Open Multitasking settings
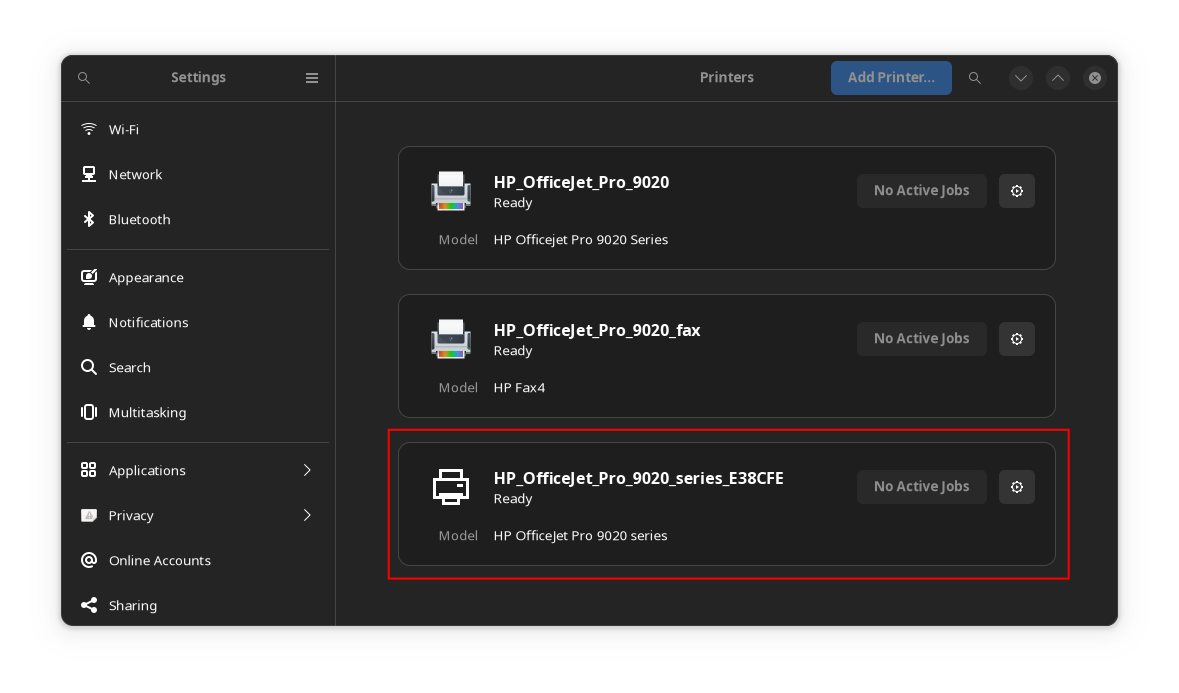1179x693 pixels. [198, 413]
